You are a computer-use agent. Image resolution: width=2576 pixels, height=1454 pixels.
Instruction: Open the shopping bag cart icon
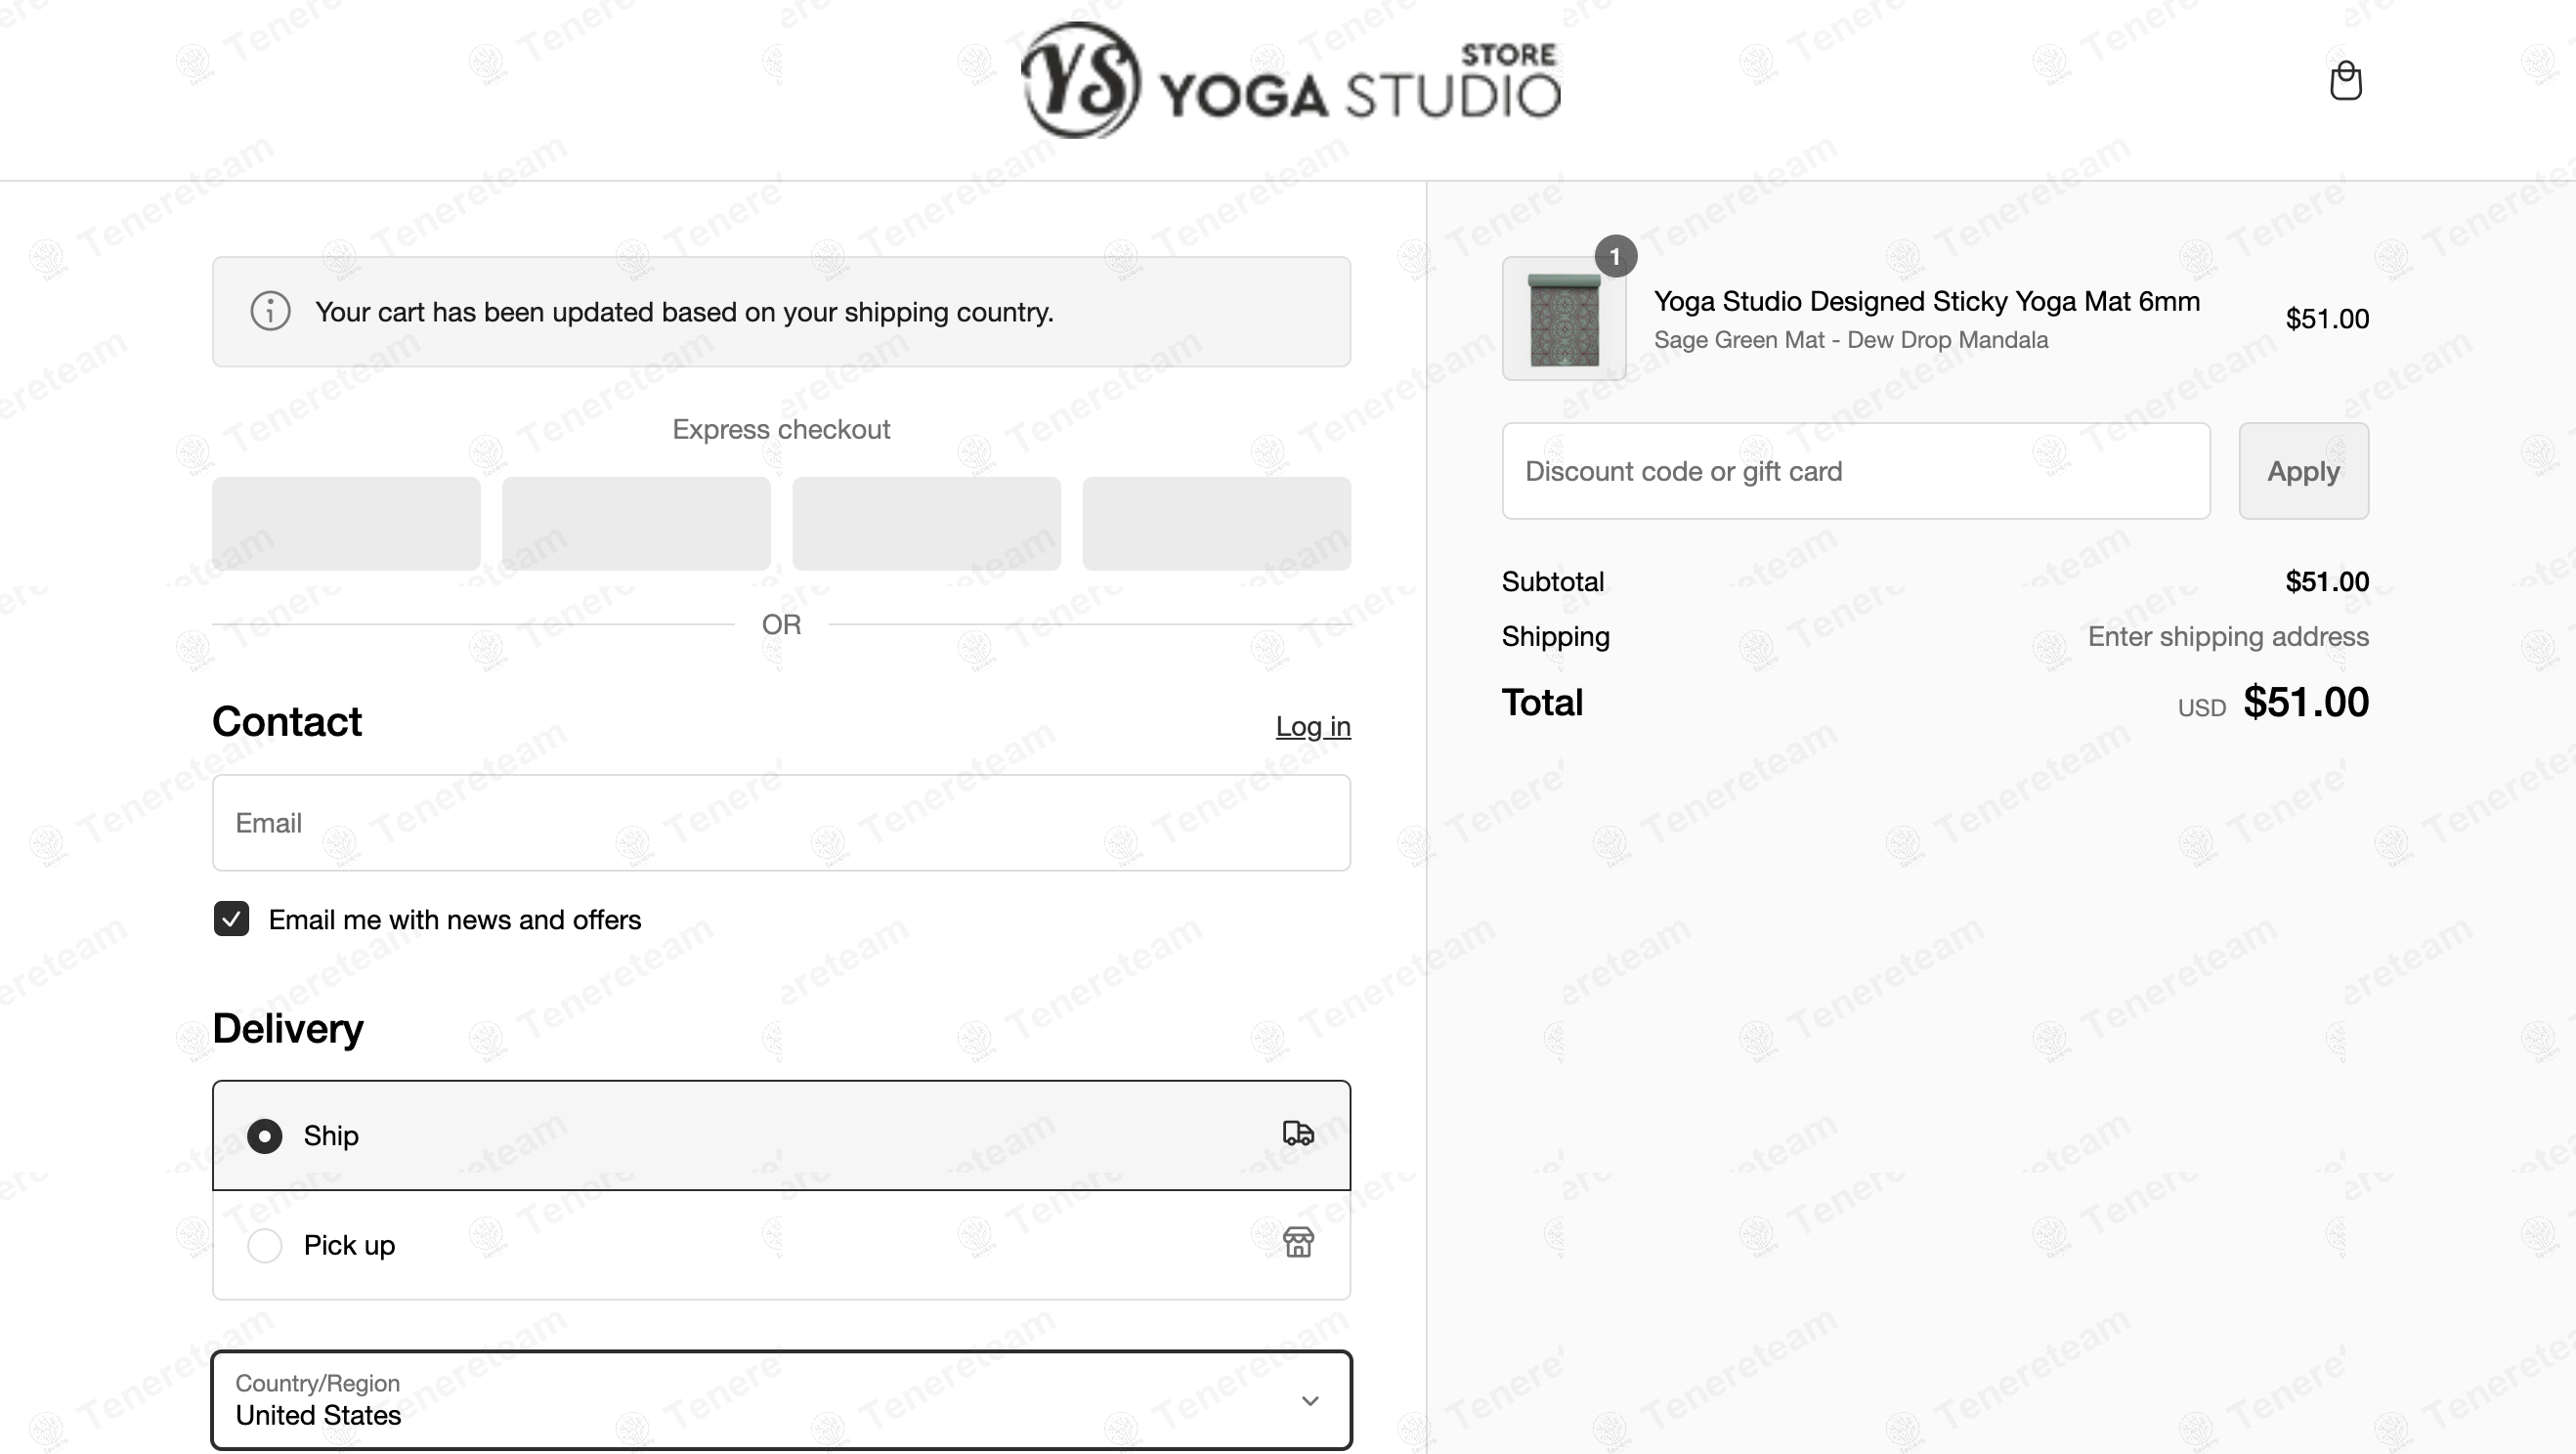point(2345,81)
